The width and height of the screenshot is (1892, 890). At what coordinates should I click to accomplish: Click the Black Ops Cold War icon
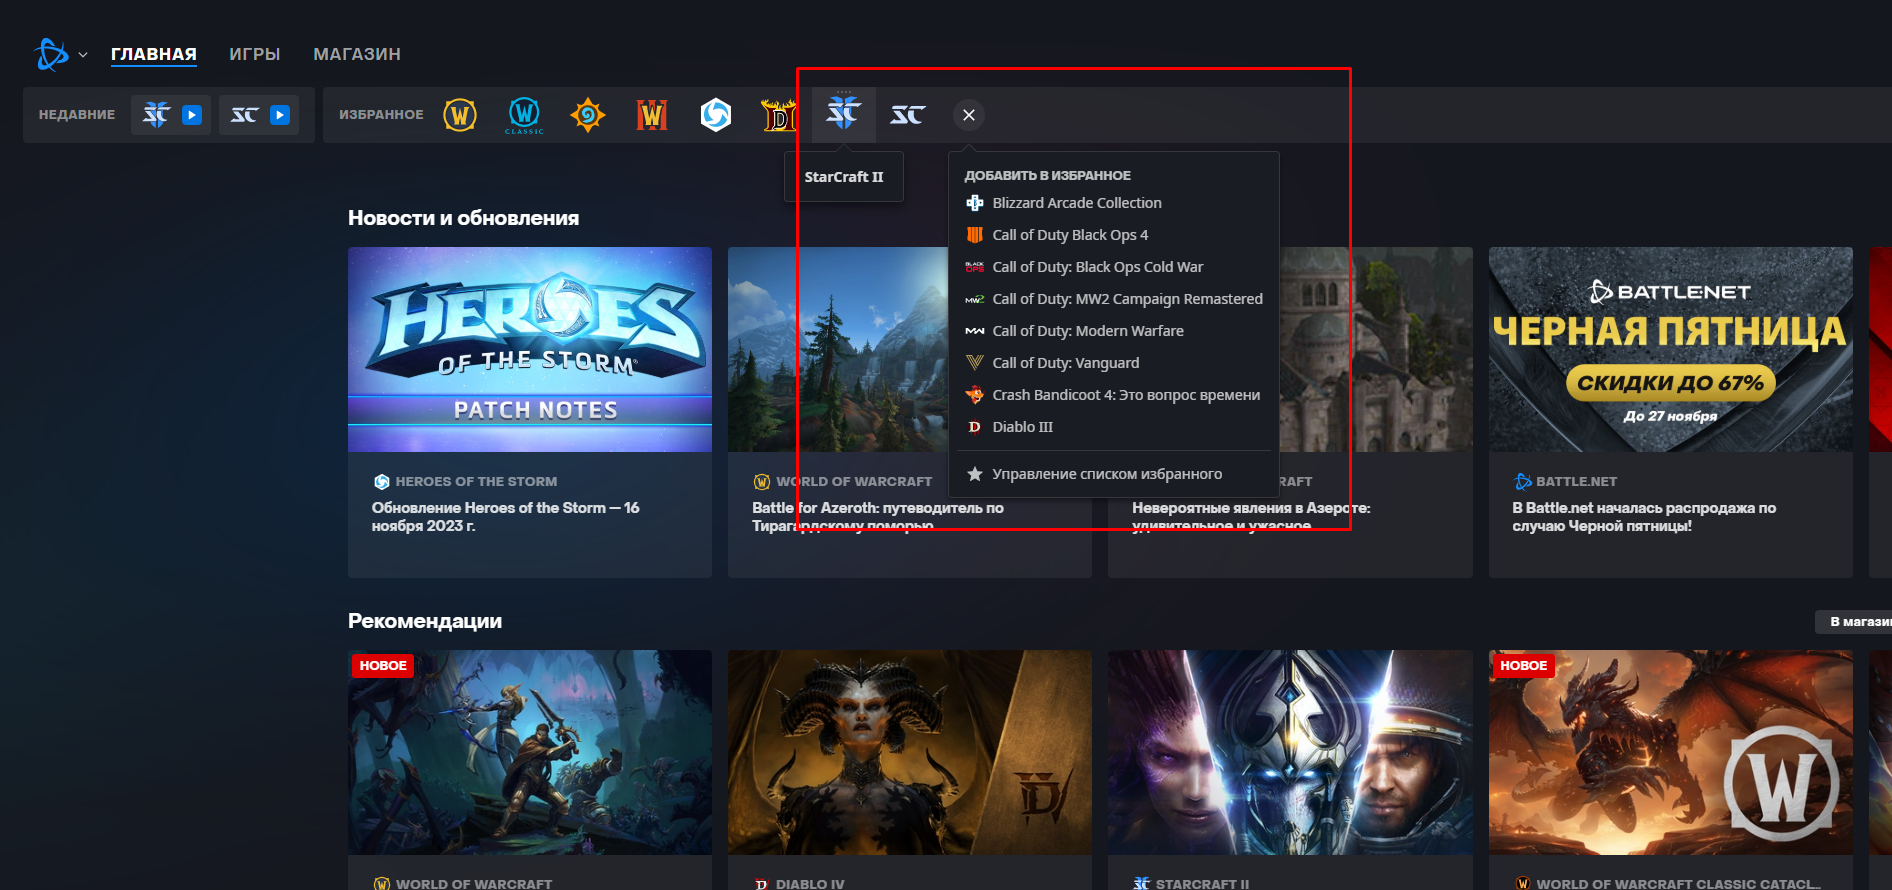click(974, 267)
